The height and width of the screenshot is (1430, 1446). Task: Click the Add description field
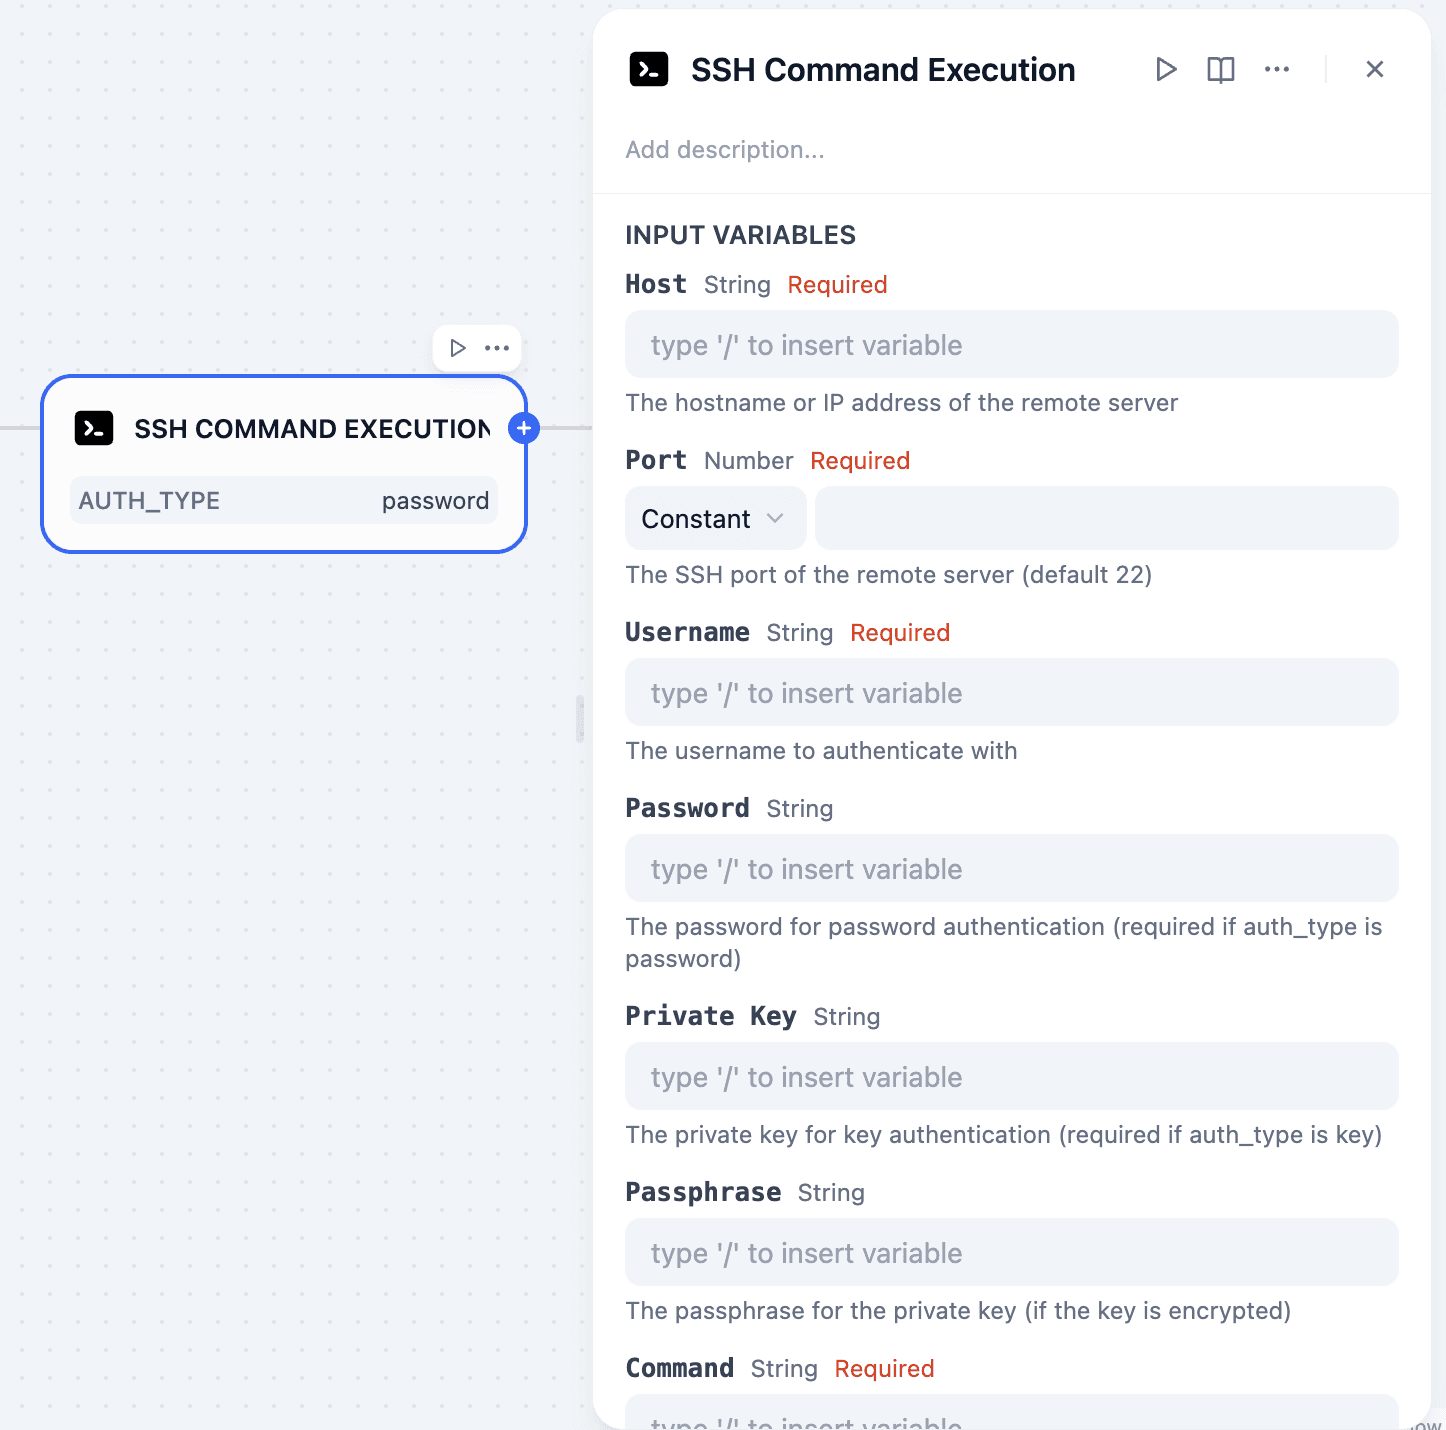coord(725,150)
